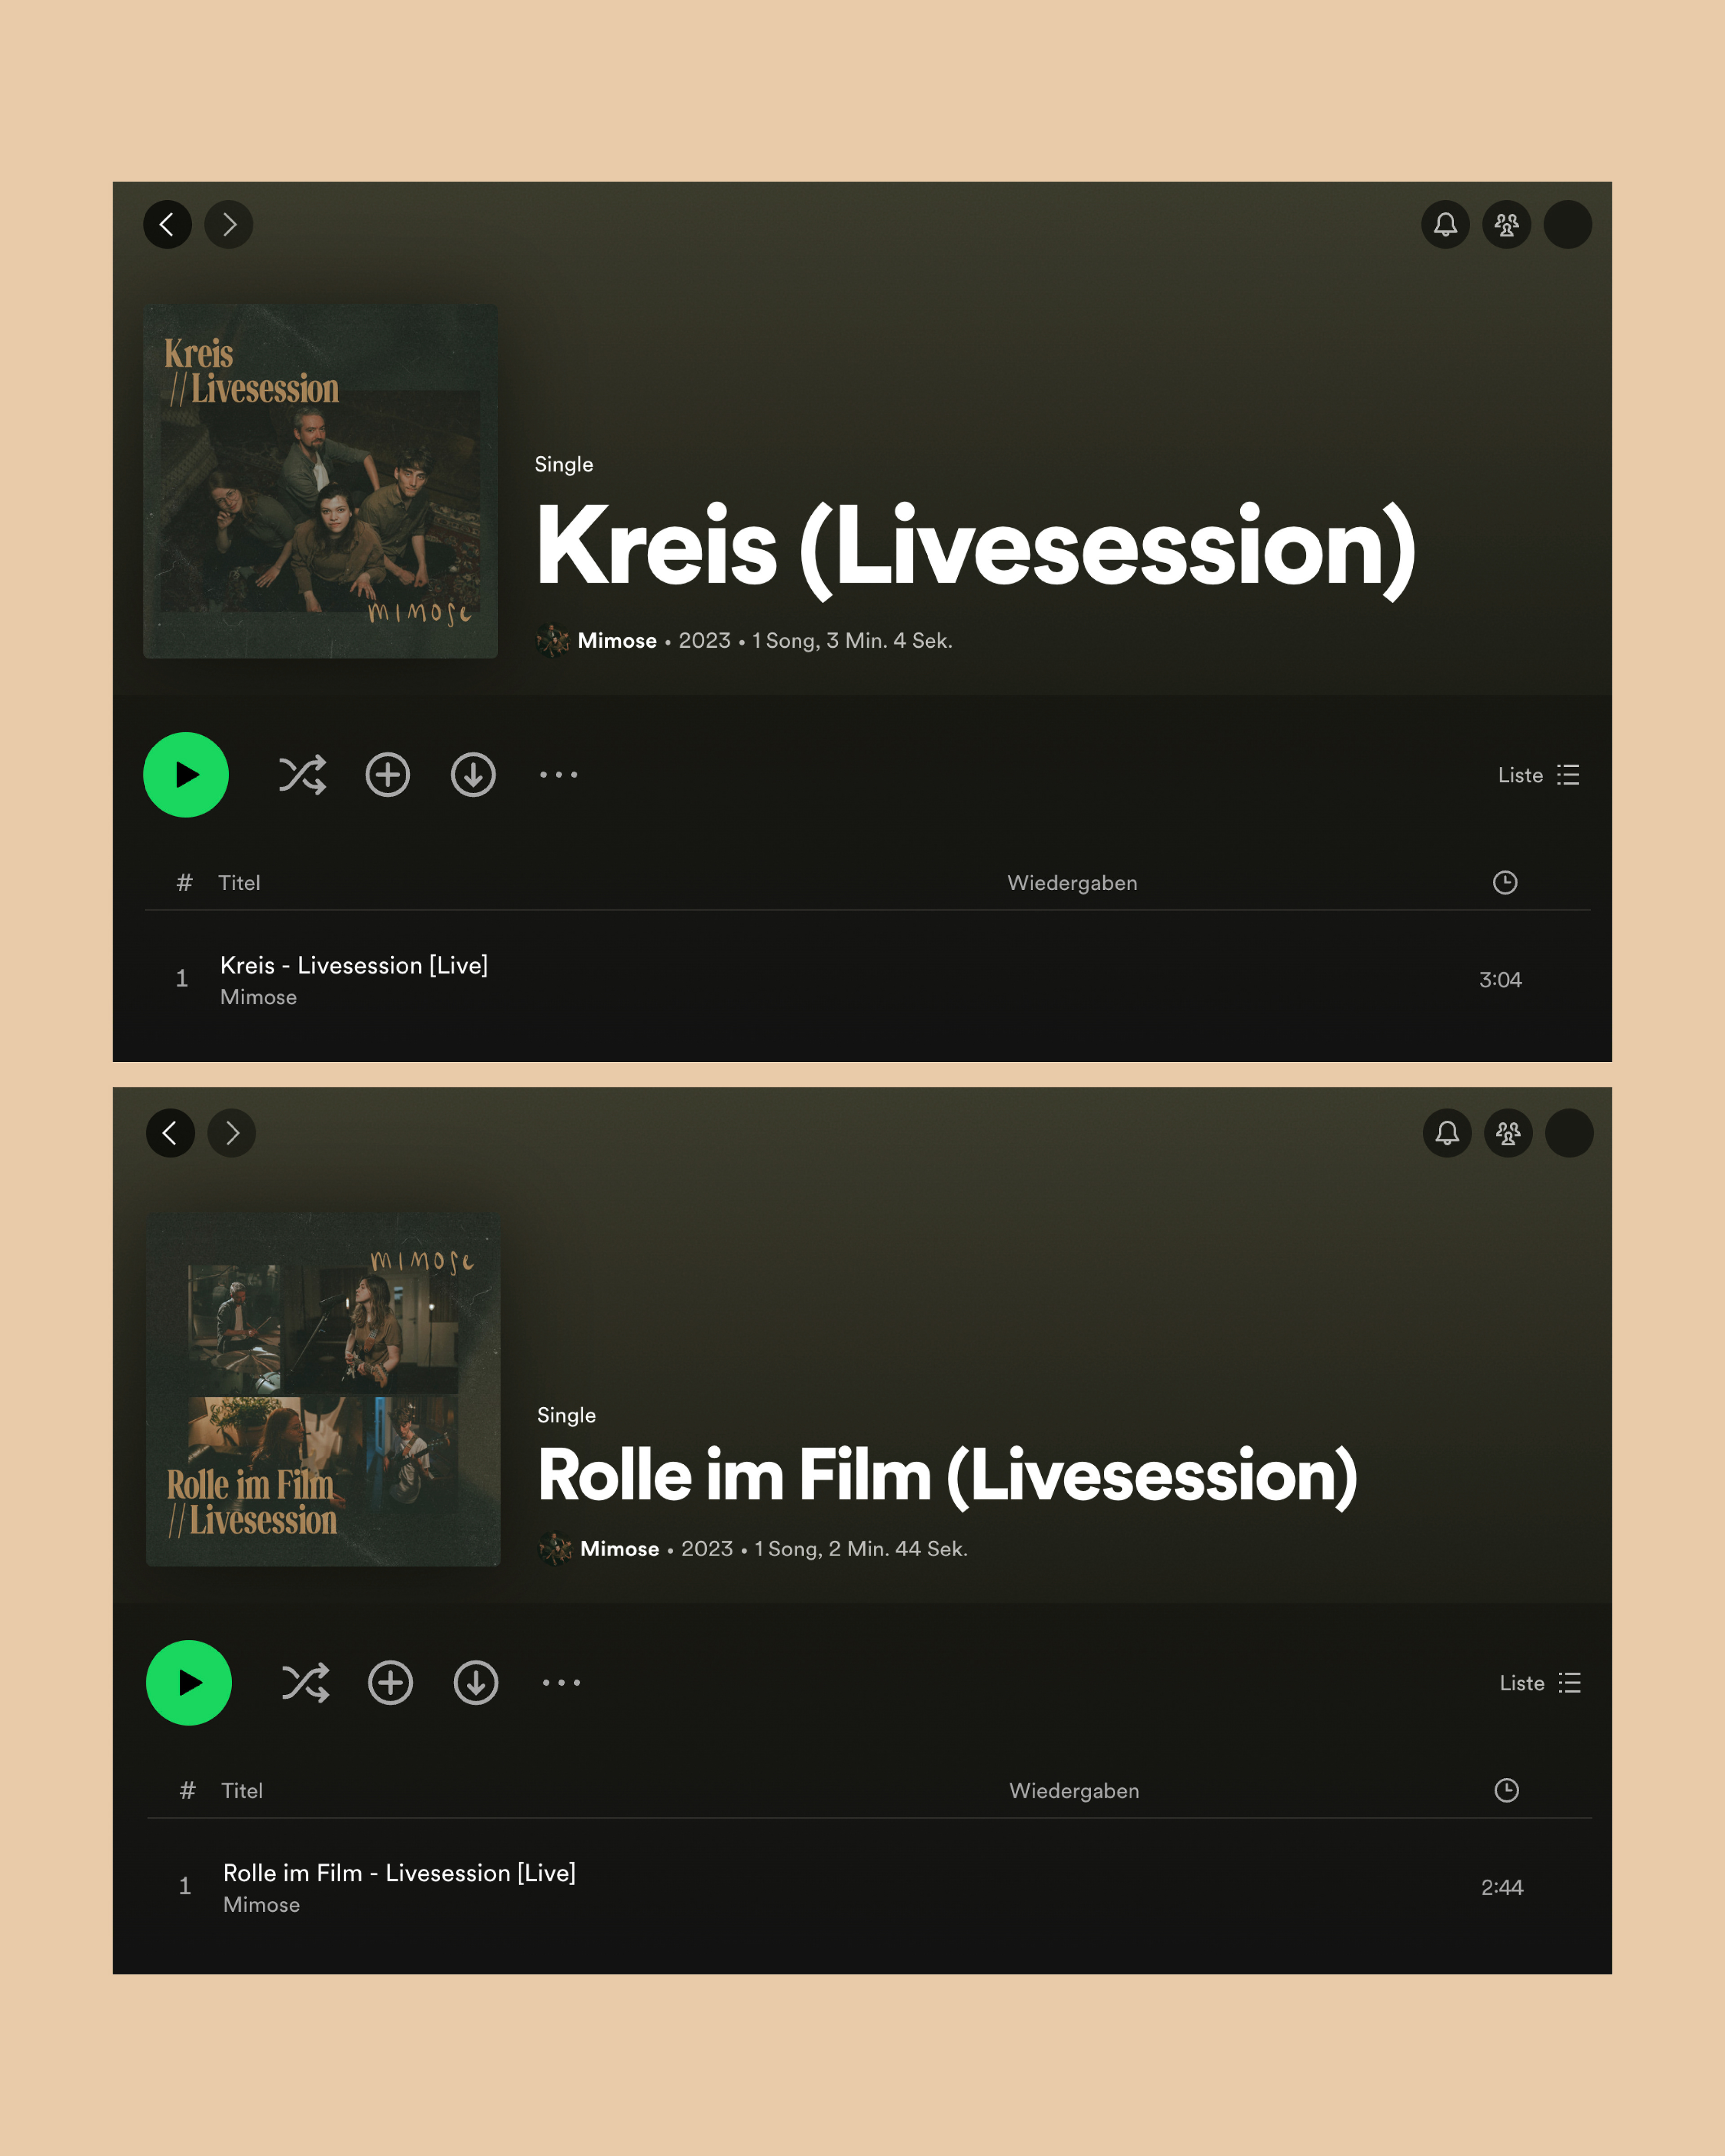Play the Kreis (Livesession) single
Screen dimensions: 1725x2156
pyautogui.click(x=186, y=775)
